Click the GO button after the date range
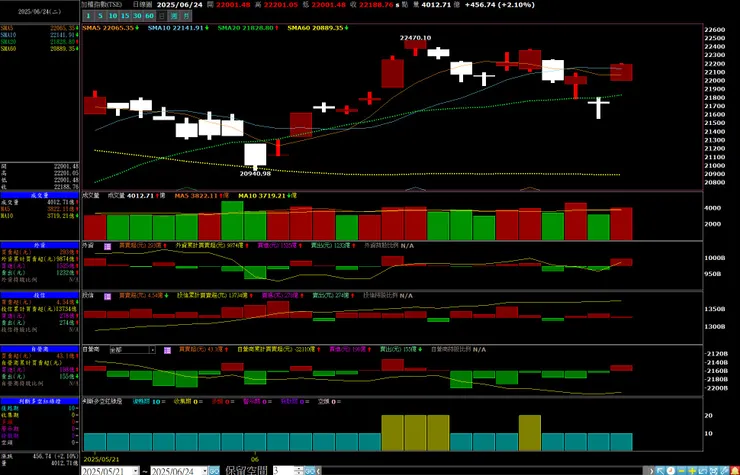Viewport: 740px width, 475px height. click(x=214, y=471)
